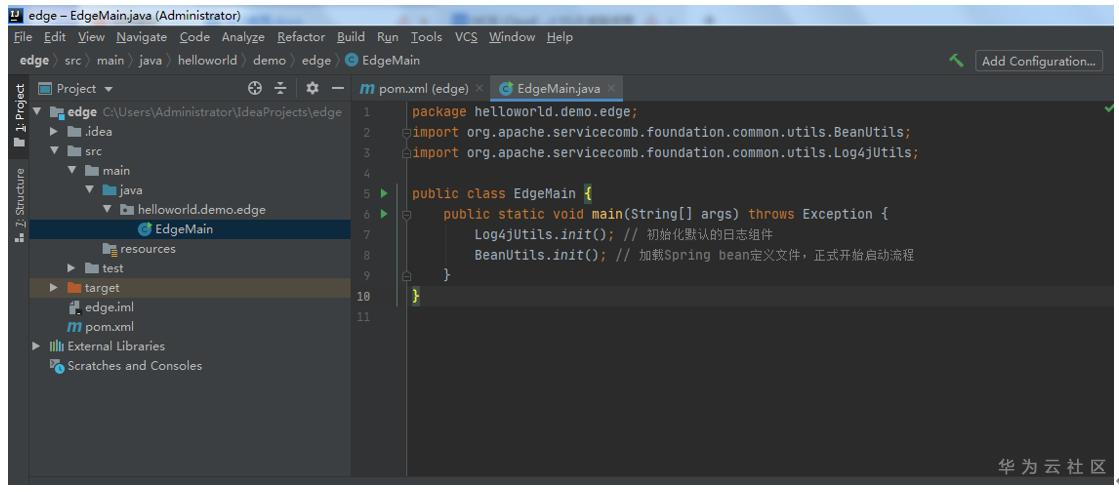1119x492 pixels.
Task: Click the BeanUtils import statement on line 2
Action: (662, 133)
